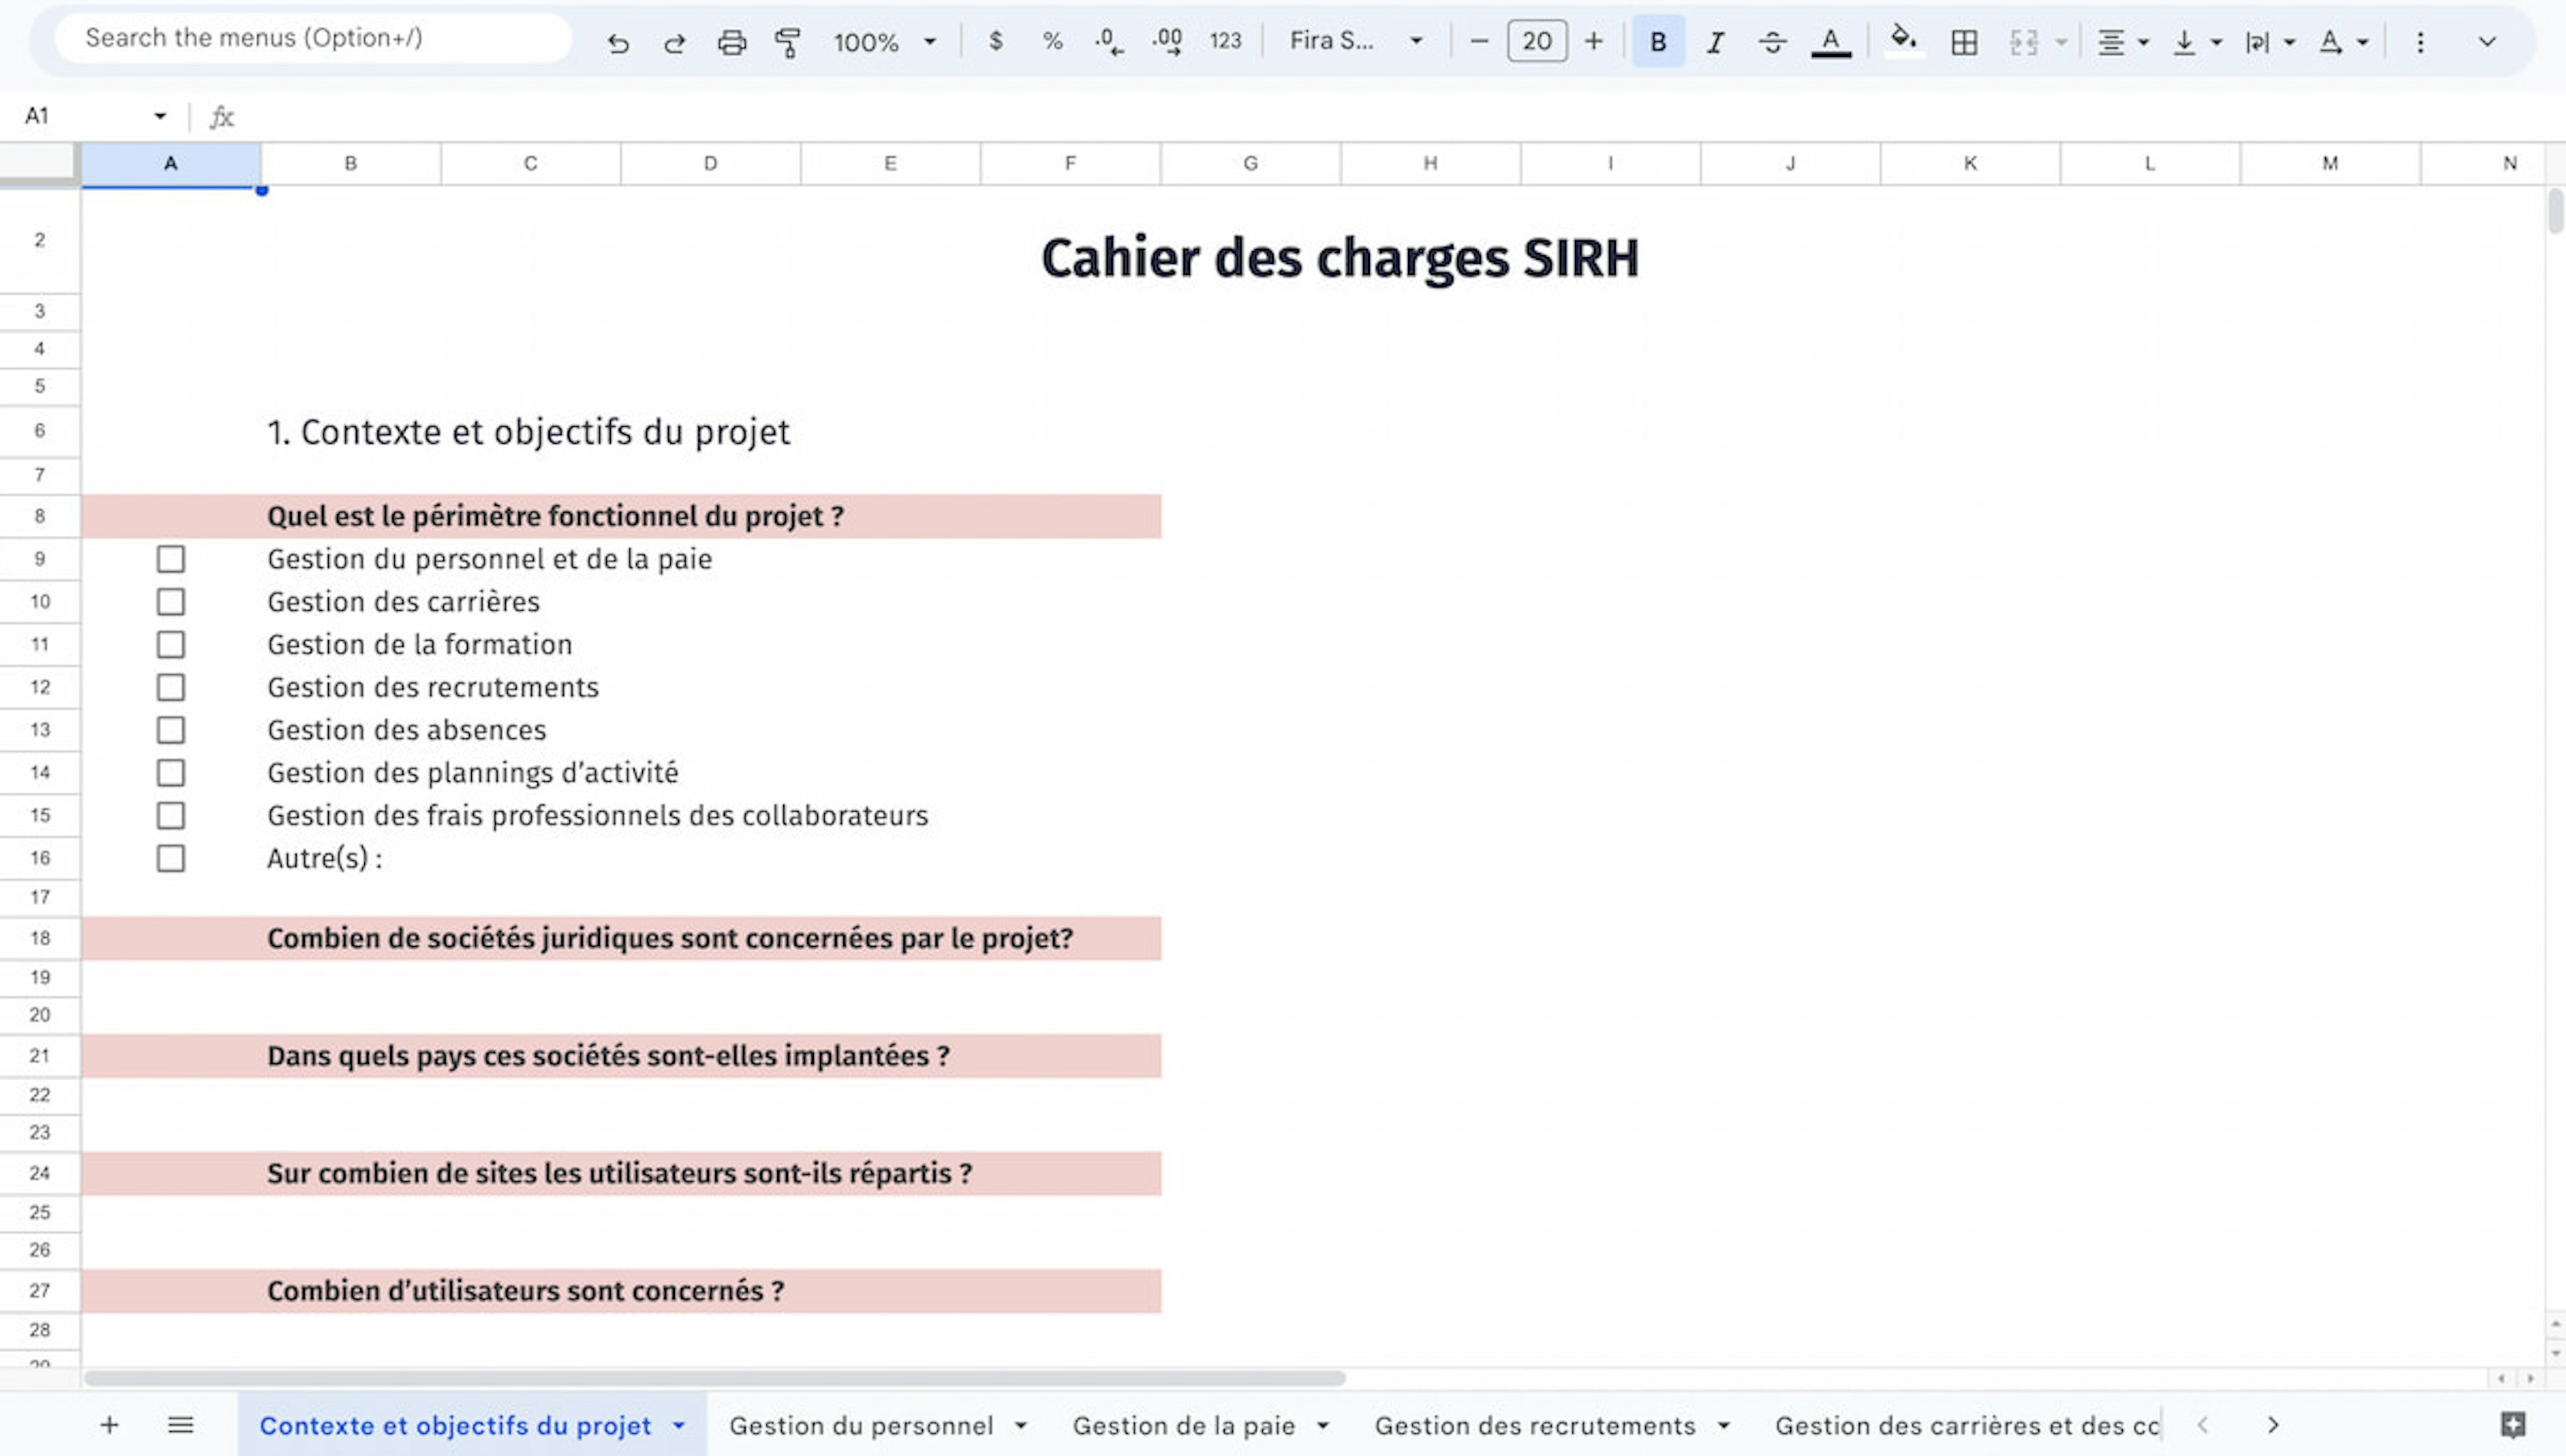Viewport: 2566px width, 1456px height.
Task: Click the fx formula icon
Action: point(221,117)
